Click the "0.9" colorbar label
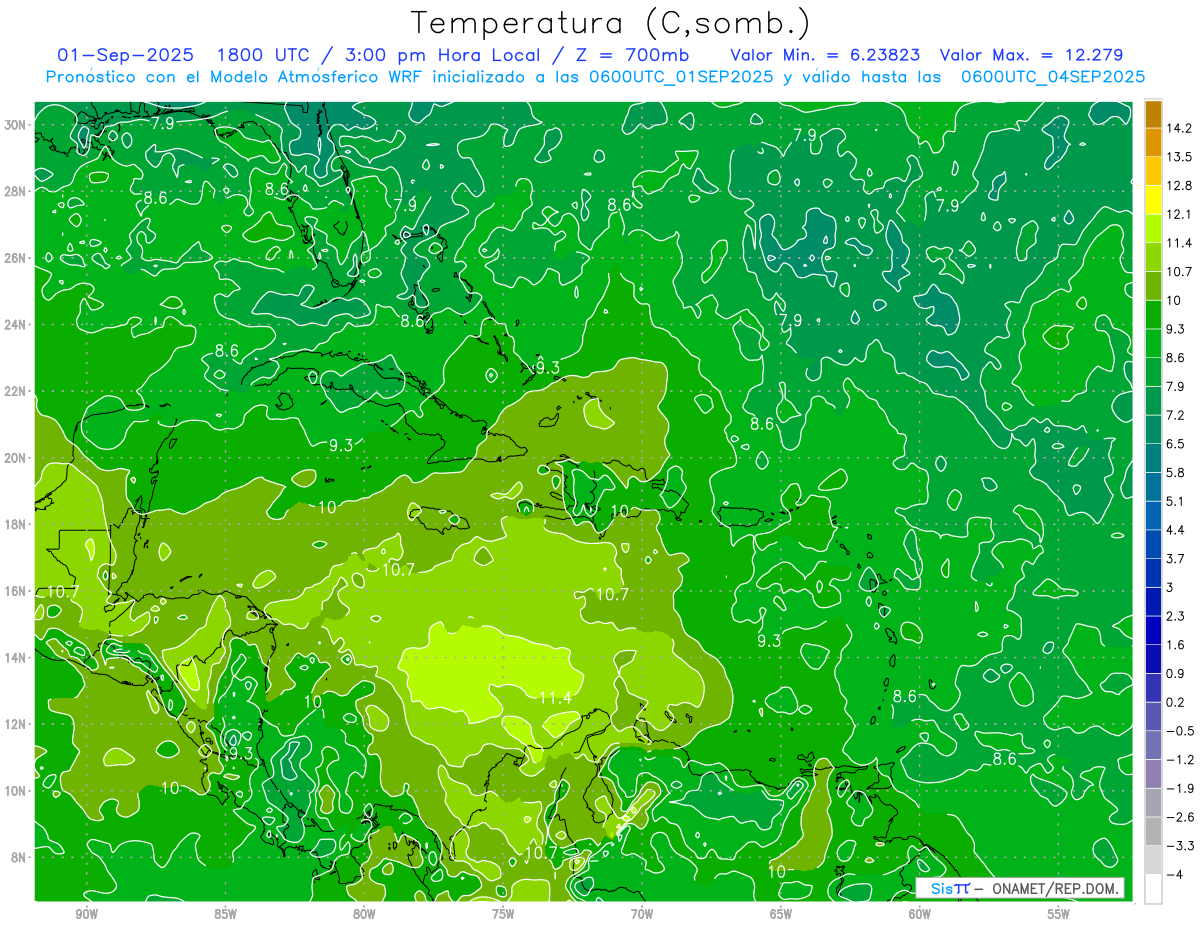This screenshot has width=1200, height=927. [x=1176, y=673]
